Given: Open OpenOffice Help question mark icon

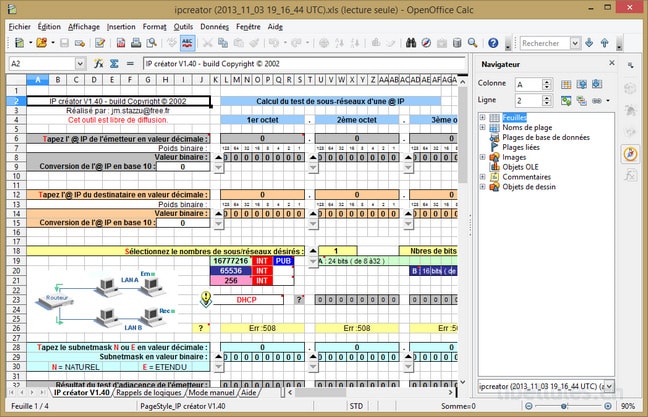Looking at the screenshot, I should (493, 43).
